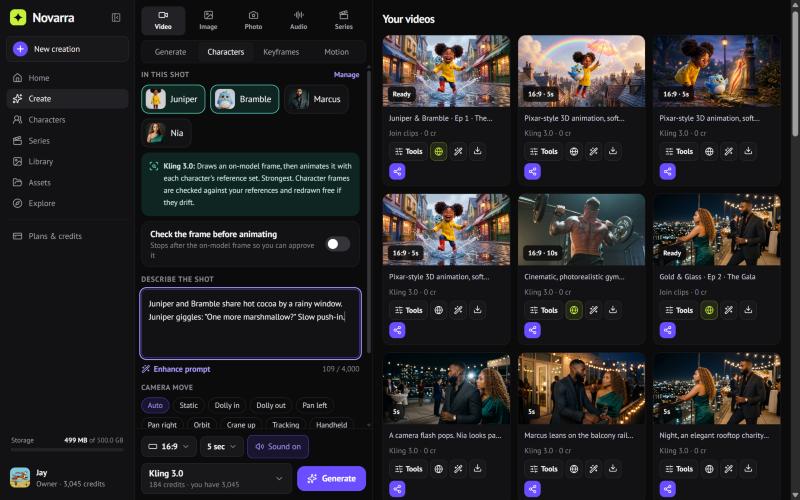Image resolution: width=800 pixels, height=500 pixels.
Task: Add Nia to this shot
Action: coord(166,133)
